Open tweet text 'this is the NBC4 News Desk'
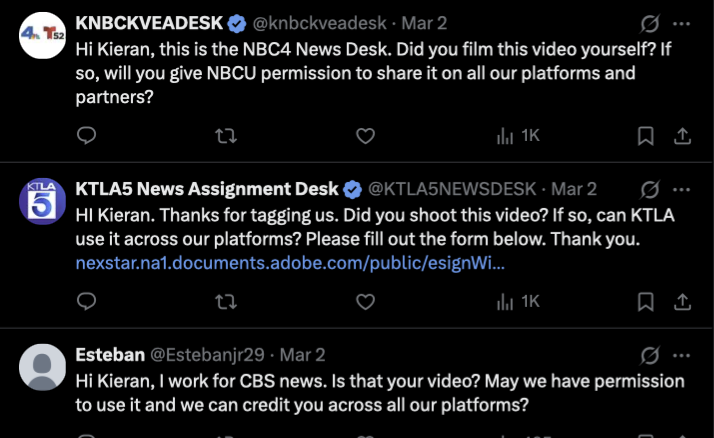 275,49
